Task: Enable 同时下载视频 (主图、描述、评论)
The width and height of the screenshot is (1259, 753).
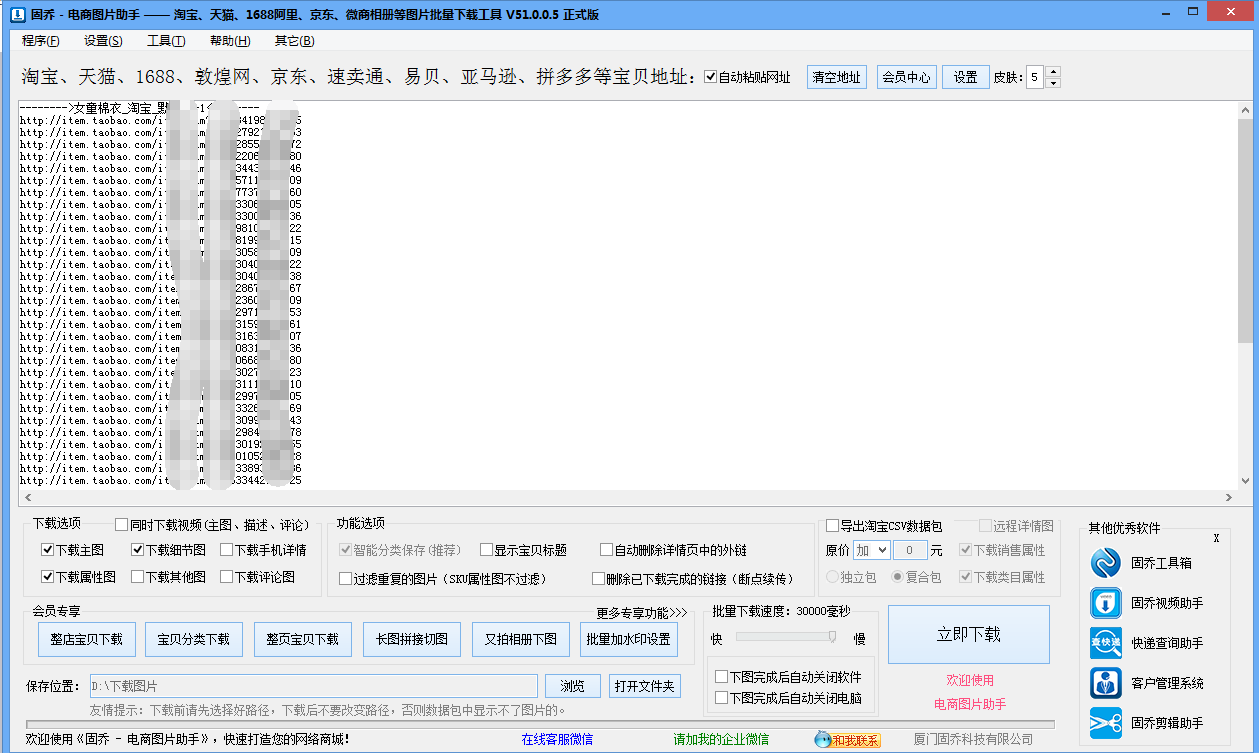Action: tap(122, 524)
